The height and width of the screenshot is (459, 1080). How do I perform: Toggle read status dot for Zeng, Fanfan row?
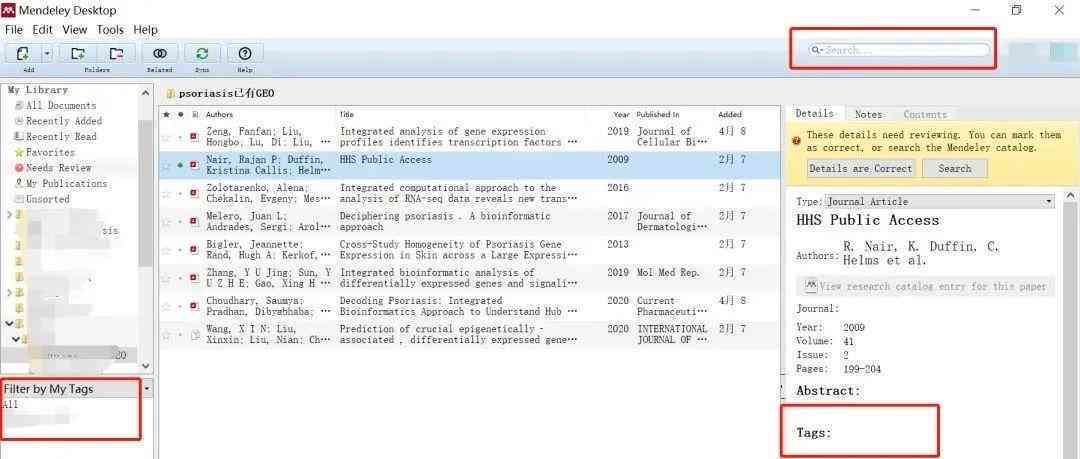click(x=180, y=137)
